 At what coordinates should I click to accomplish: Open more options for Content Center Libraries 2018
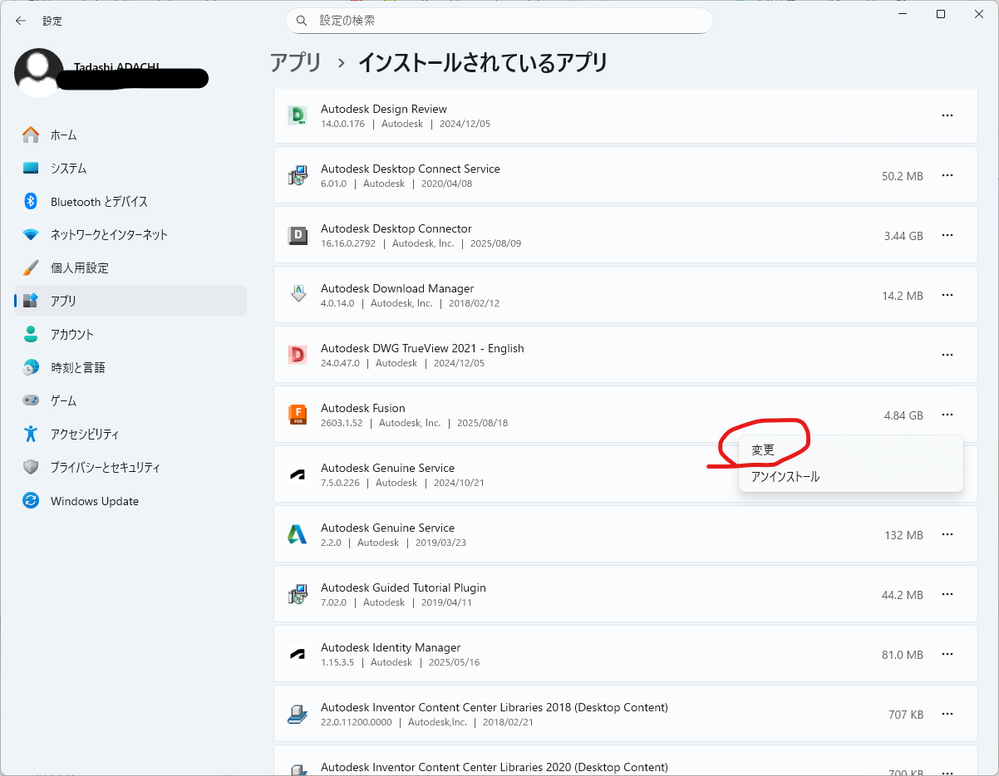(x=947, y=714)
